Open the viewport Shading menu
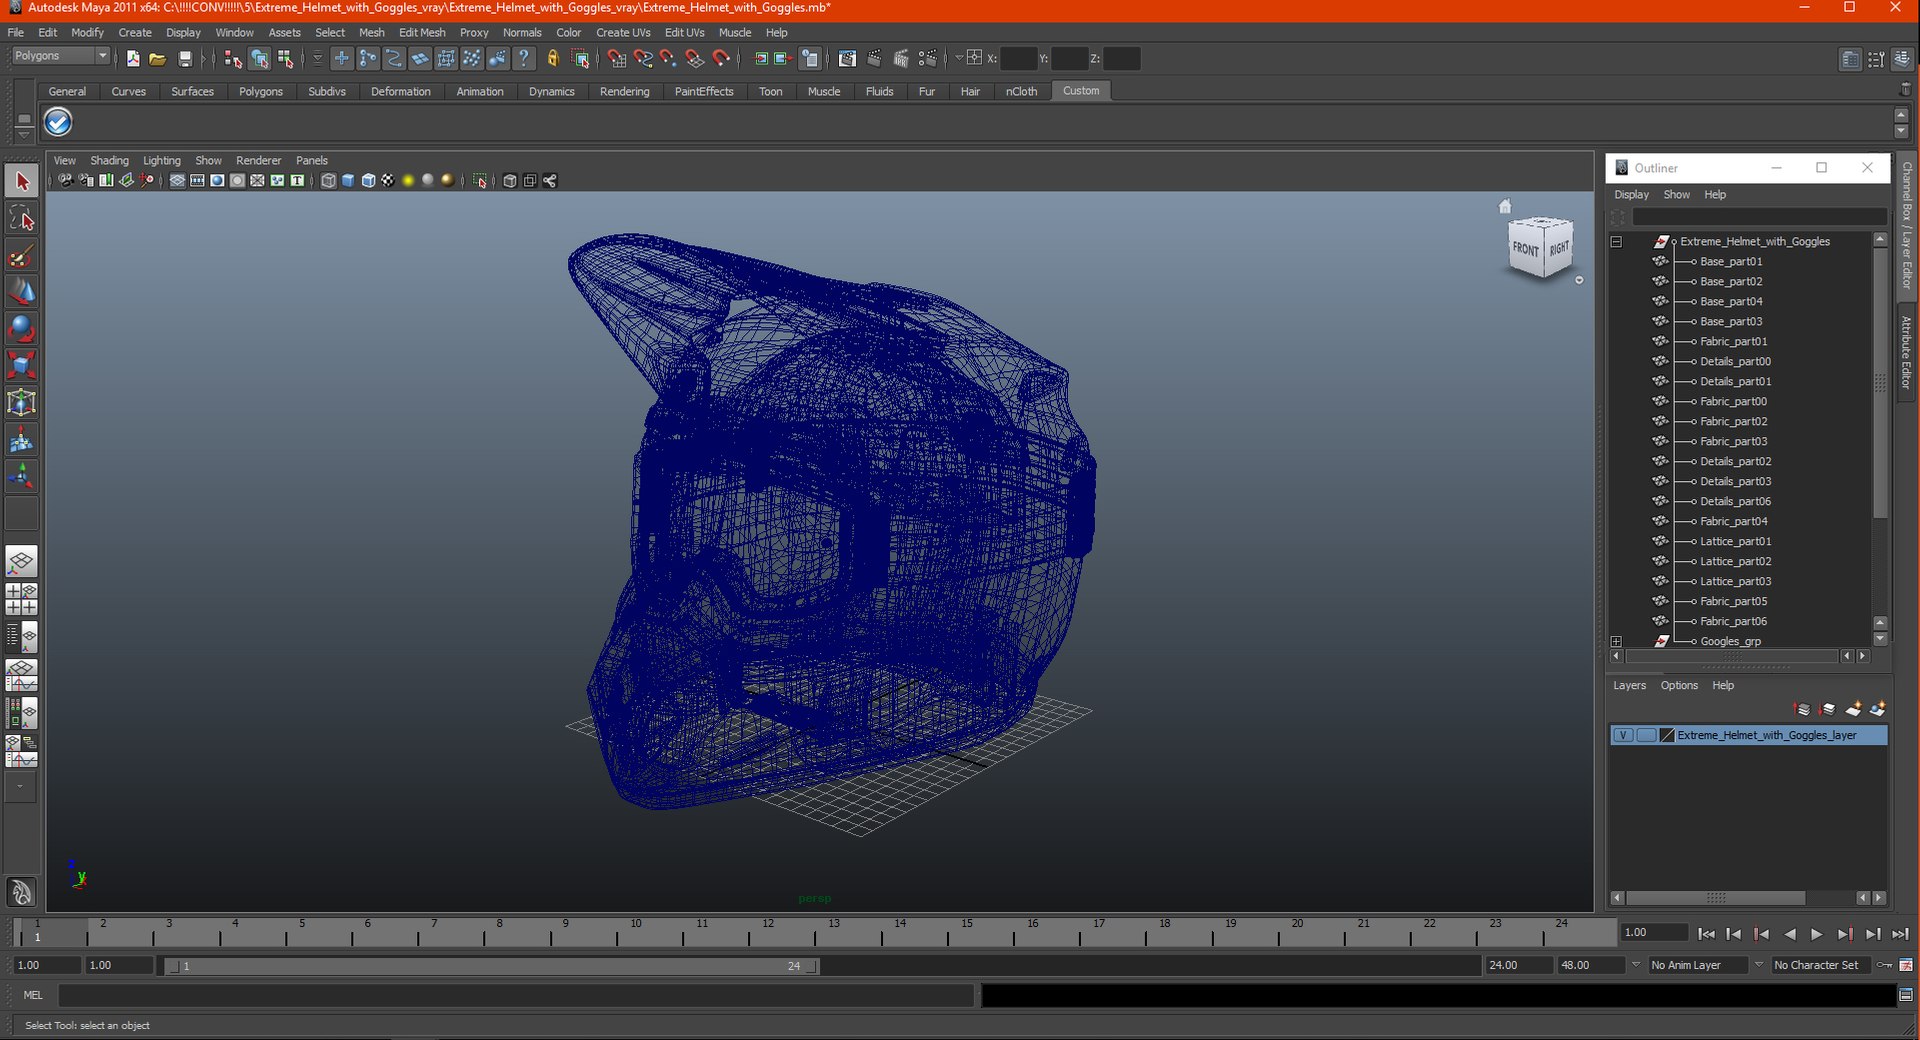The width and height of the screenshot is (1920, 1040). click(109, 161)
